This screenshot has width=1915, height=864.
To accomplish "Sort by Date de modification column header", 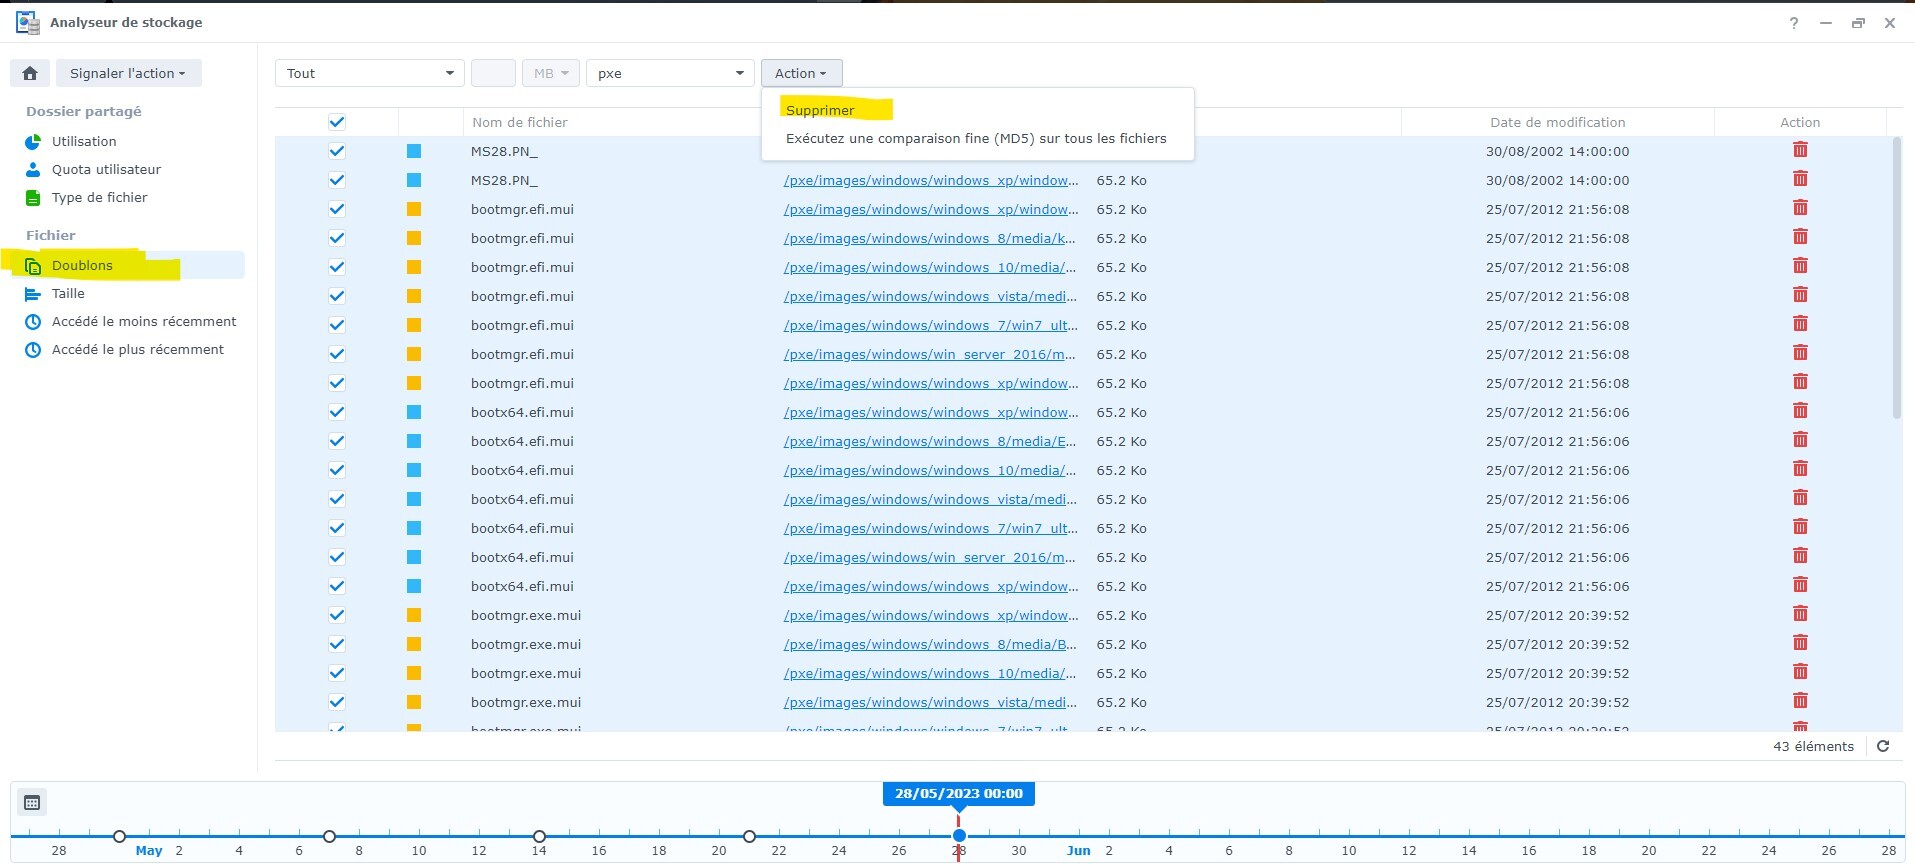I will tap(1557, 122).
